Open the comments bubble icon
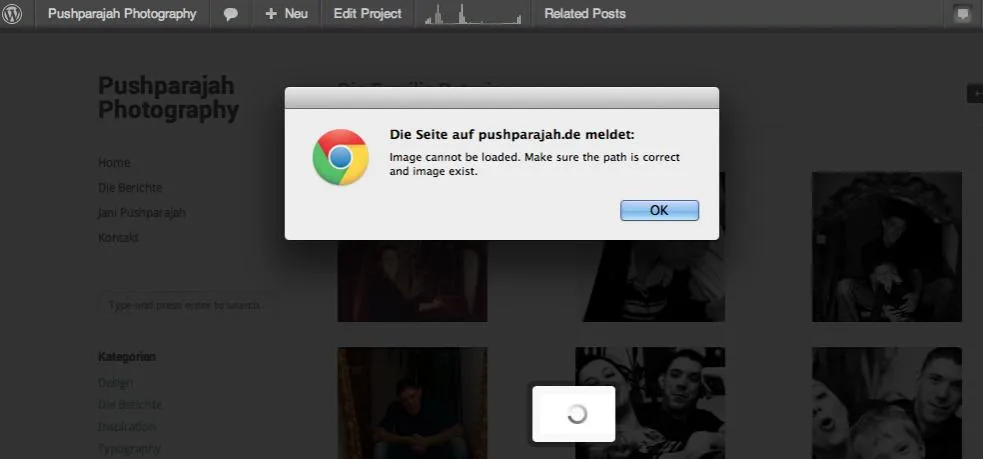983x459 pixels. [x=231, y=14]
